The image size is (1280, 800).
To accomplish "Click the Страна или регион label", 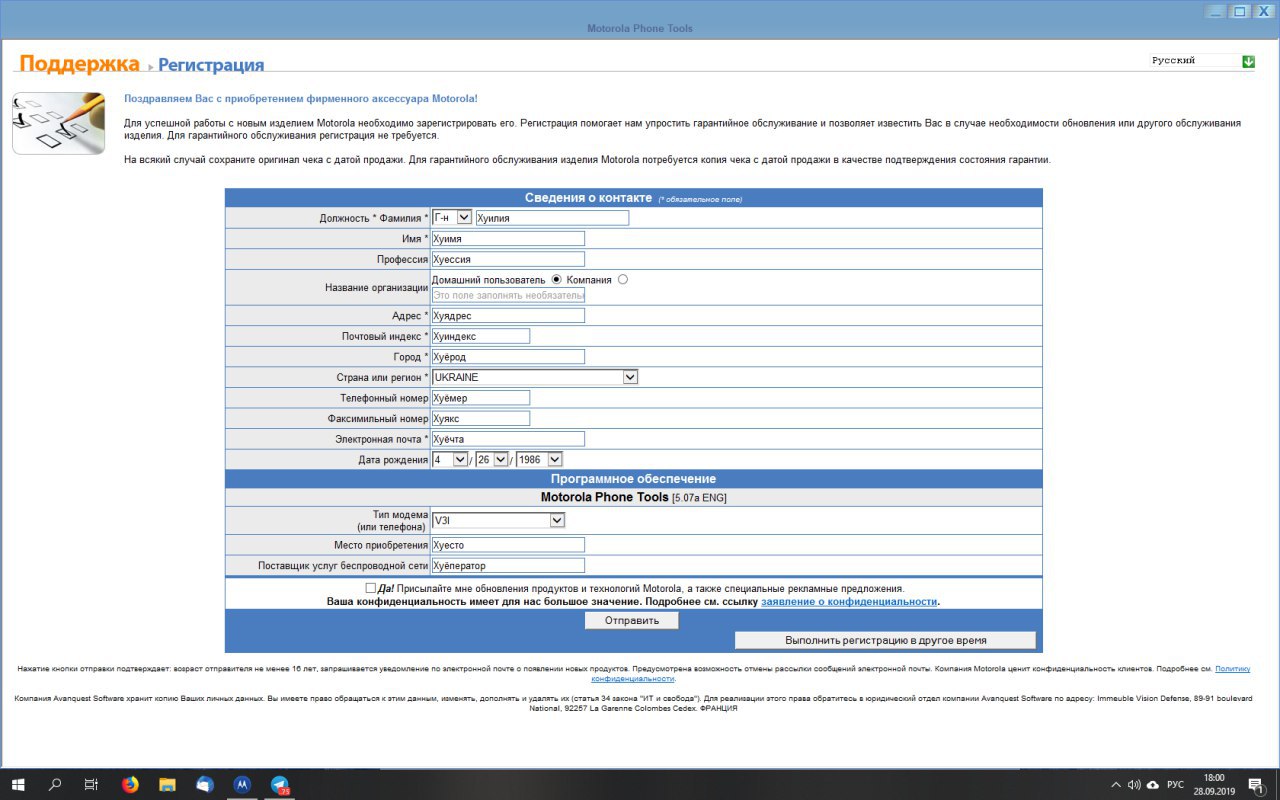I will click(x=382, y=378).
